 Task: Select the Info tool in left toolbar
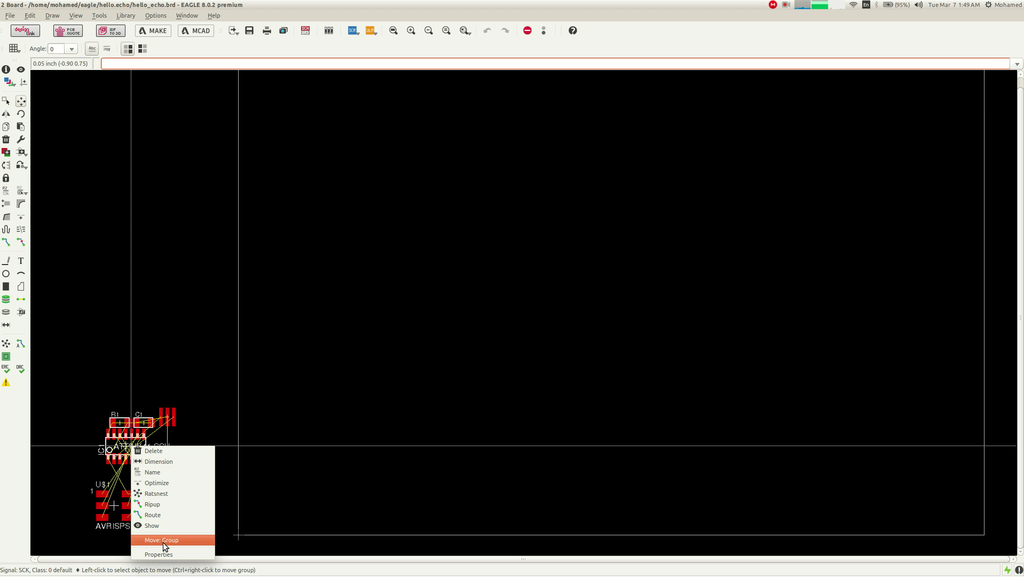[6, 69]
